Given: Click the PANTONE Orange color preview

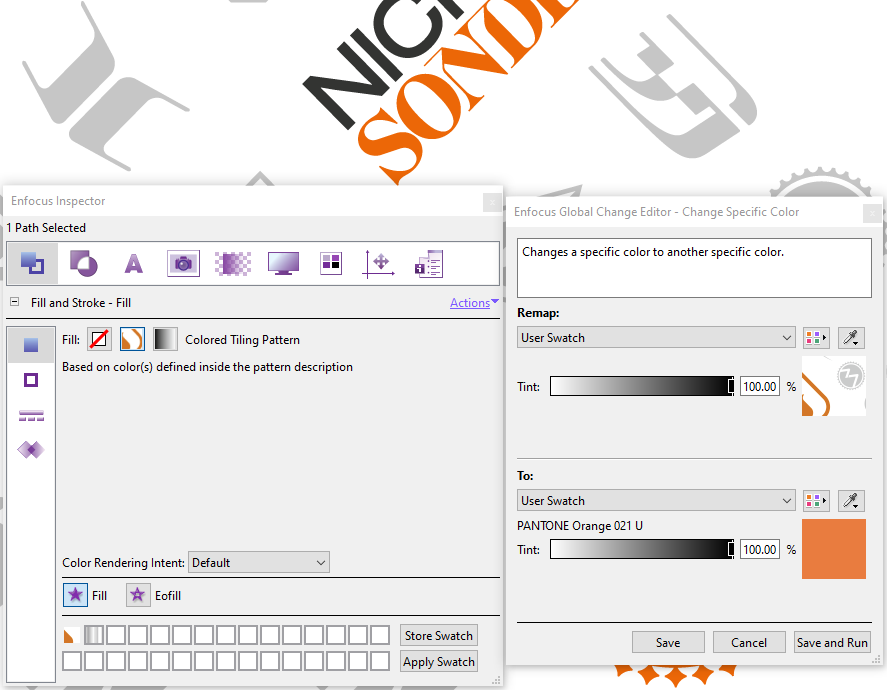Looking at the screenshot, I should [834, 549].
